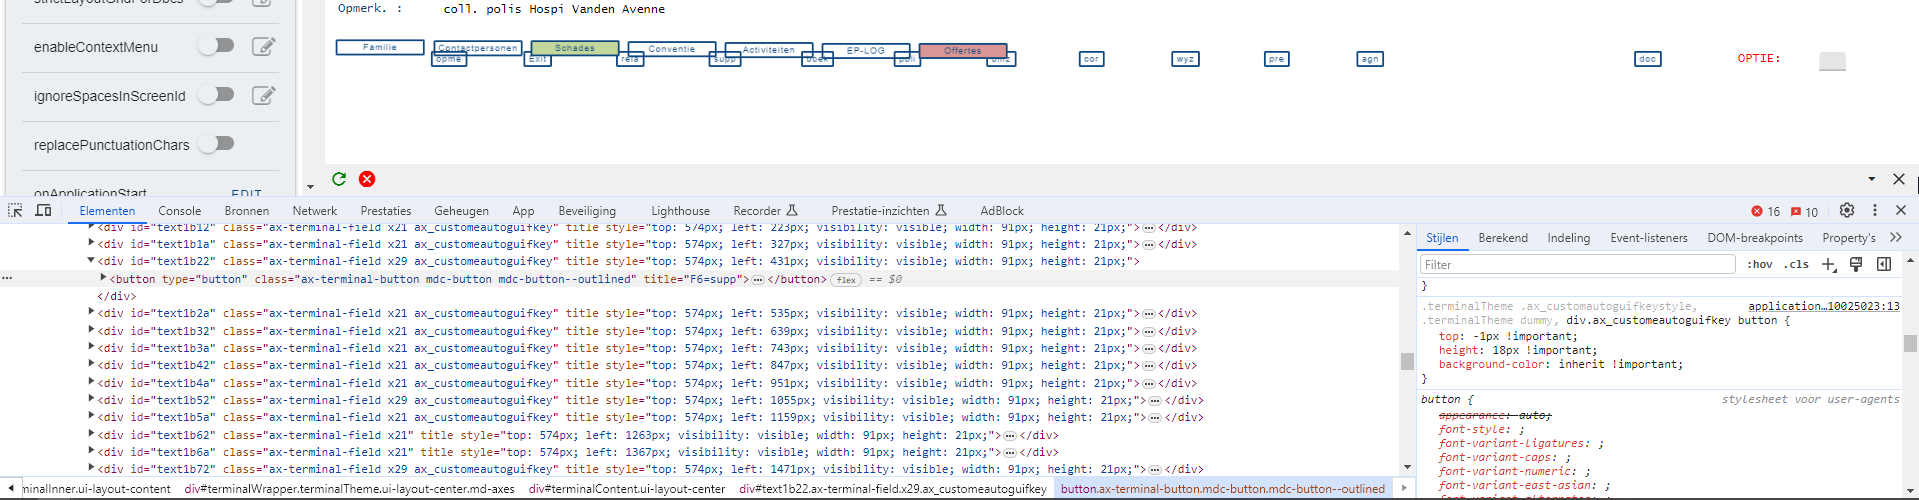The image size is (1919, 500).
Task: Toggle the device toolbar icon
Action: pos(43,210)
